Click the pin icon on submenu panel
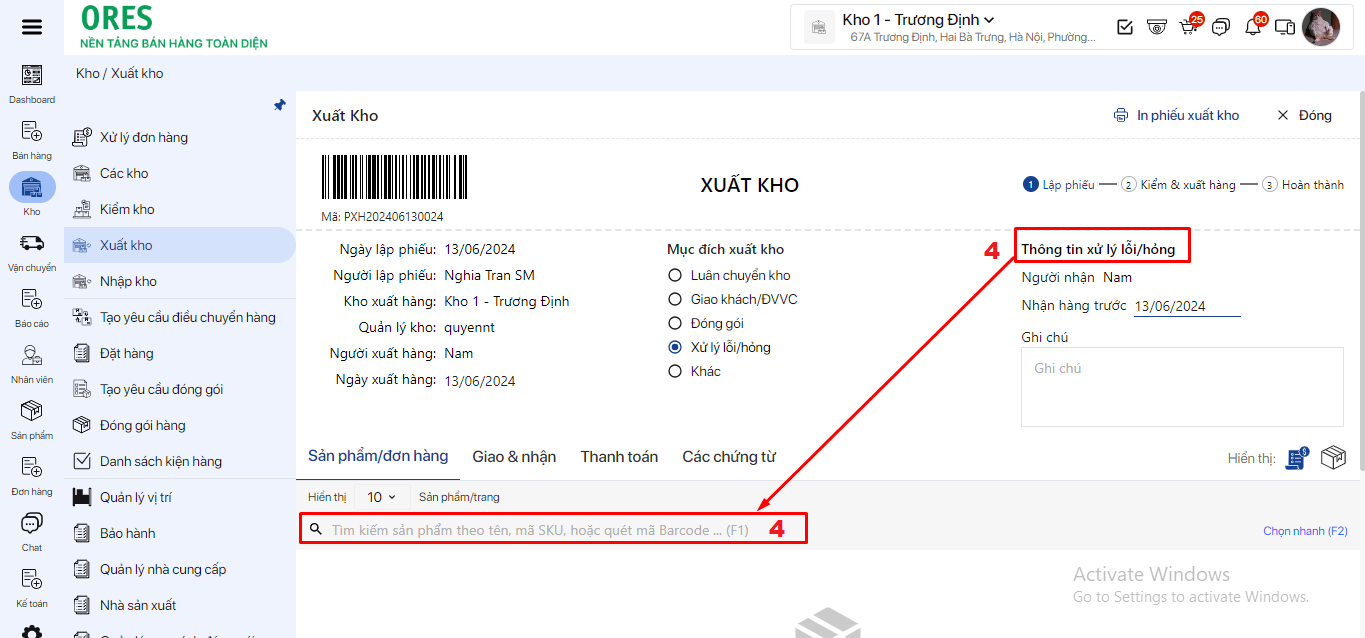This screenshot has height=638, width=1365. (x=280, y=105)
